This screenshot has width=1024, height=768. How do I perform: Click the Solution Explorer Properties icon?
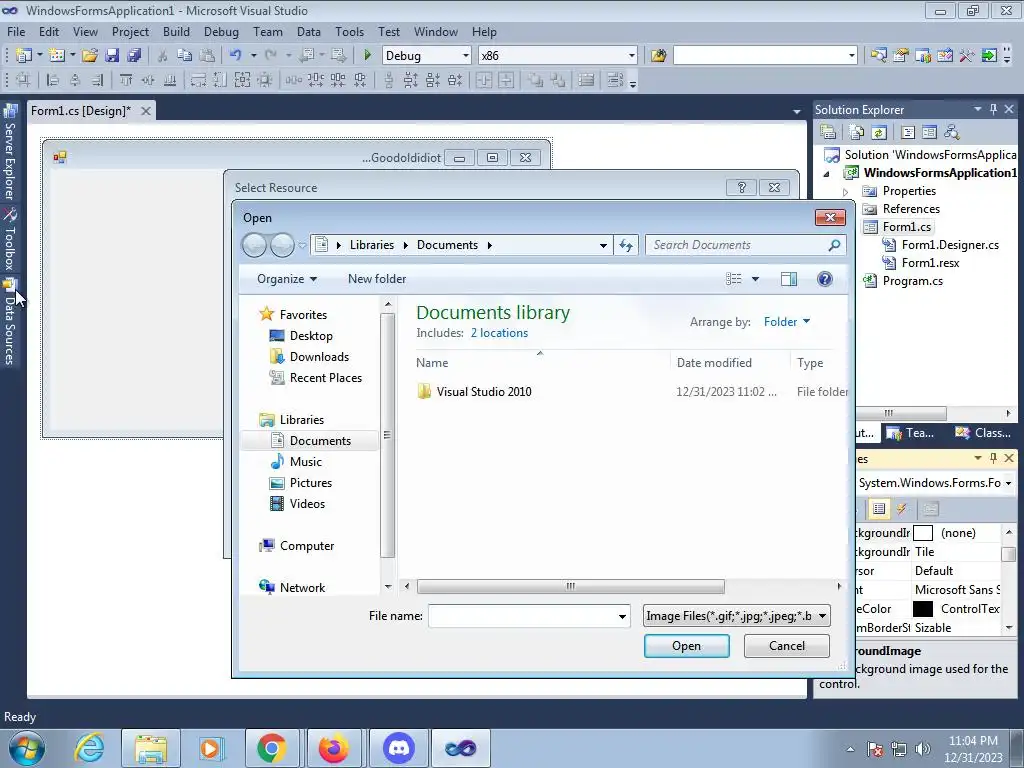pyautogui.click(x=828, y=133)
